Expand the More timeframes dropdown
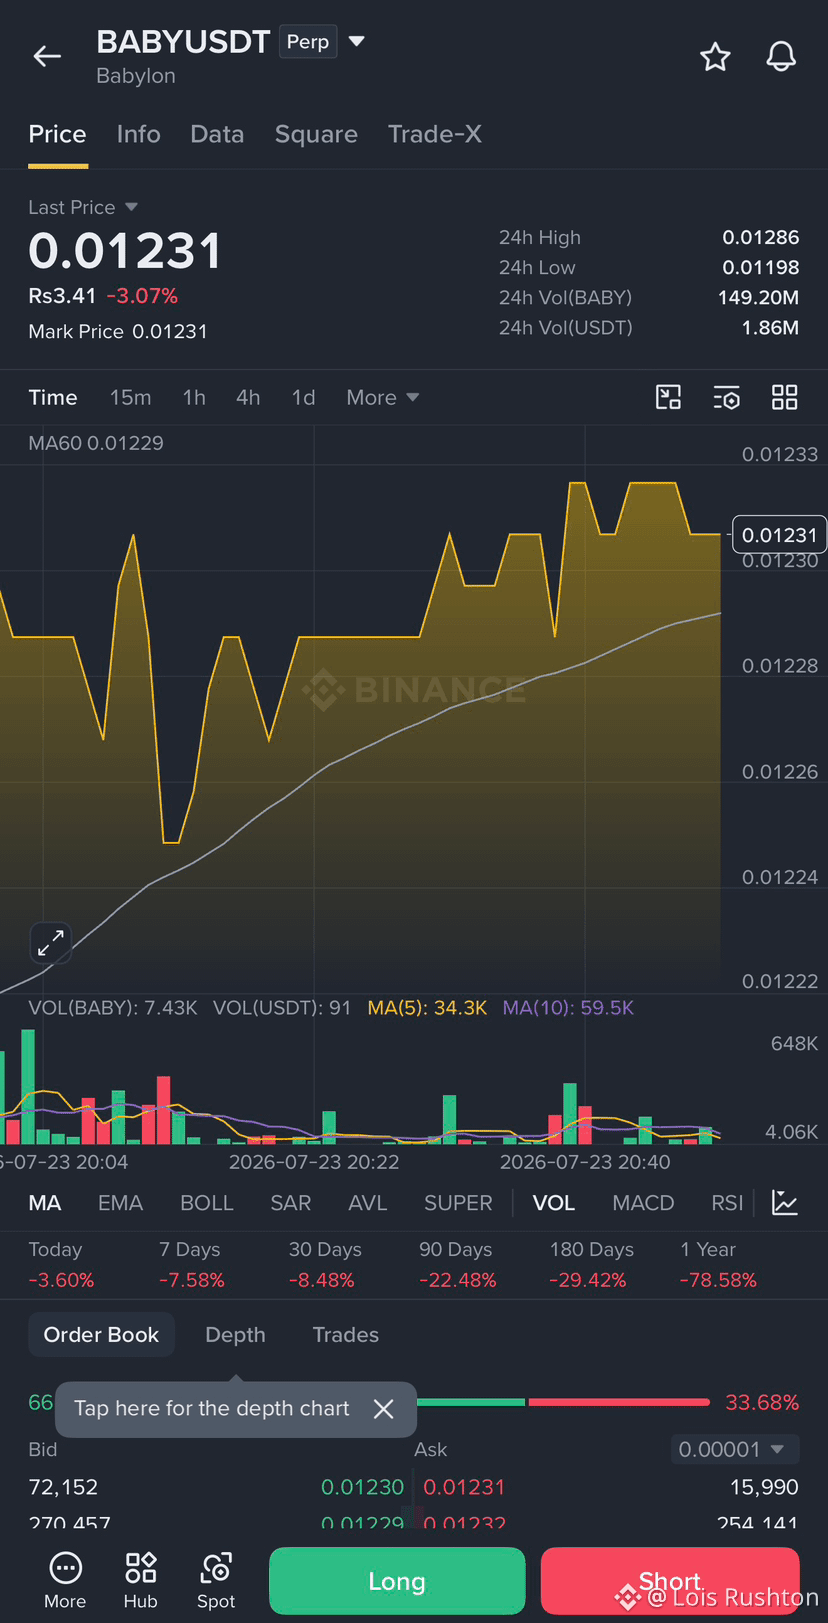The image size is (828, 1623). (x=383, y=398)
